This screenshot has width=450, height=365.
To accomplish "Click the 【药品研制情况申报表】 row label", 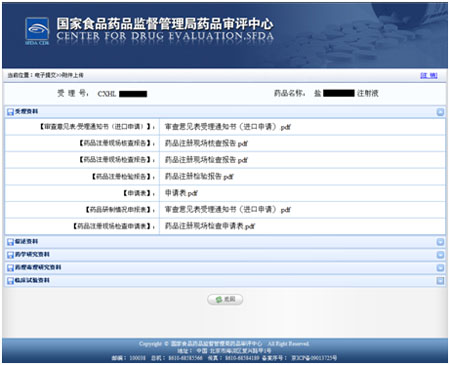I will [120, 210].
